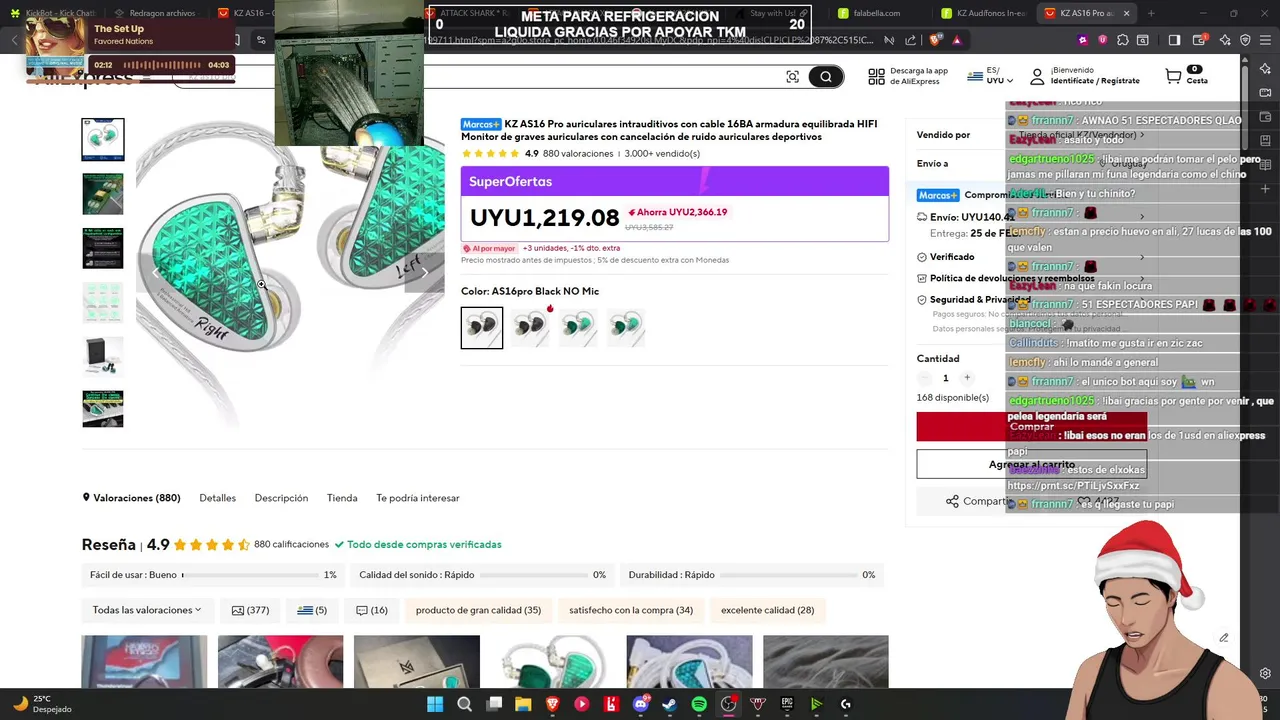
Task: Switch to Tienda tab
Action: (x=342, y=498)
